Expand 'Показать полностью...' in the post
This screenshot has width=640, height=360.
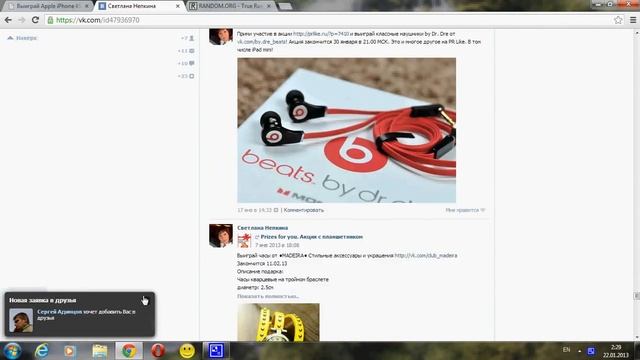(x=268, y=296)
